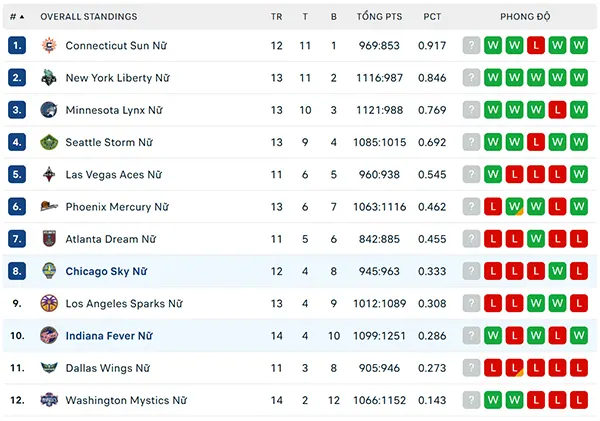The image size is (600, 421).
Task: Click the only W result in Atlanta Dream's form
Action: [536, 239]
